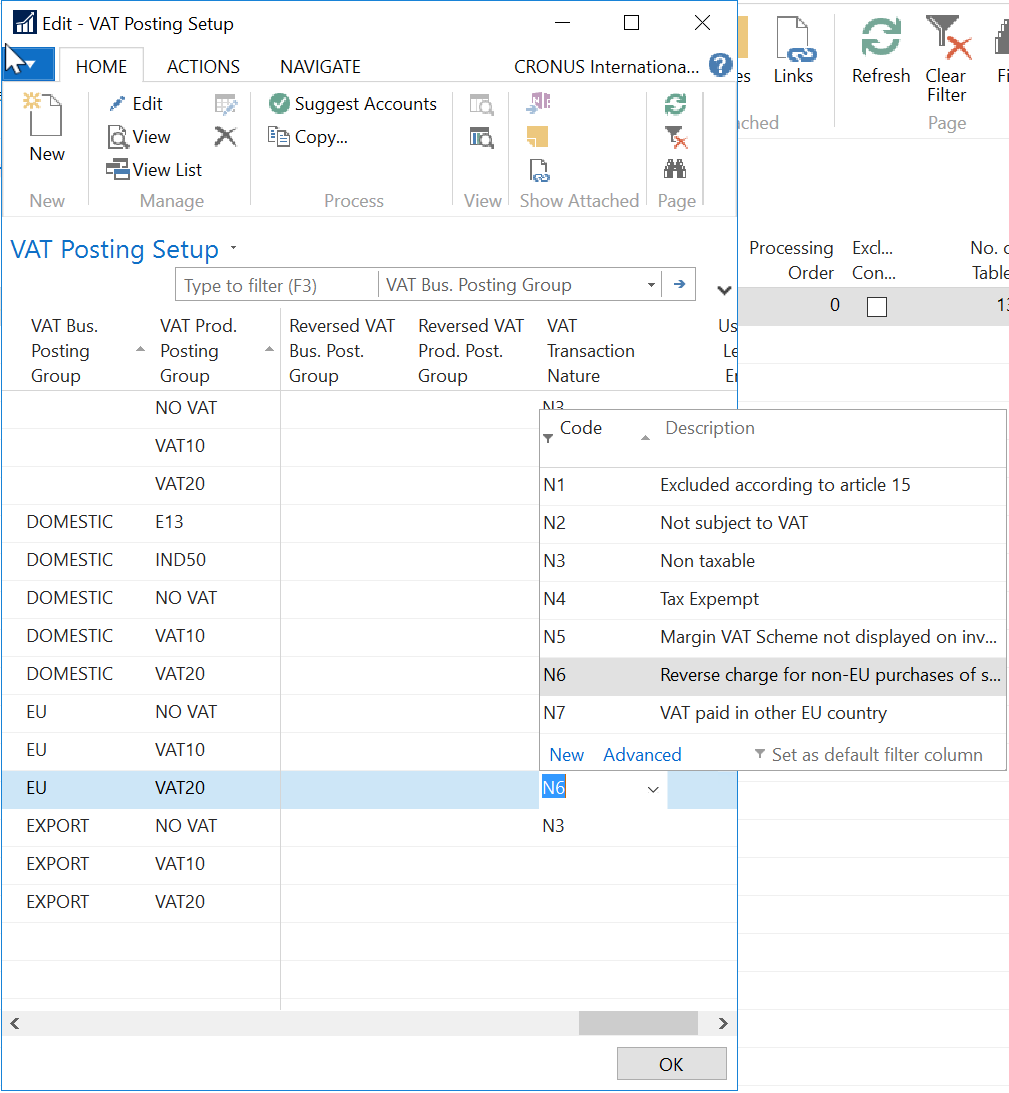Click the Clear Filter icon in dialog ribbon
The width and height of the screenshot is (1009, 1093).
(676, 137)
